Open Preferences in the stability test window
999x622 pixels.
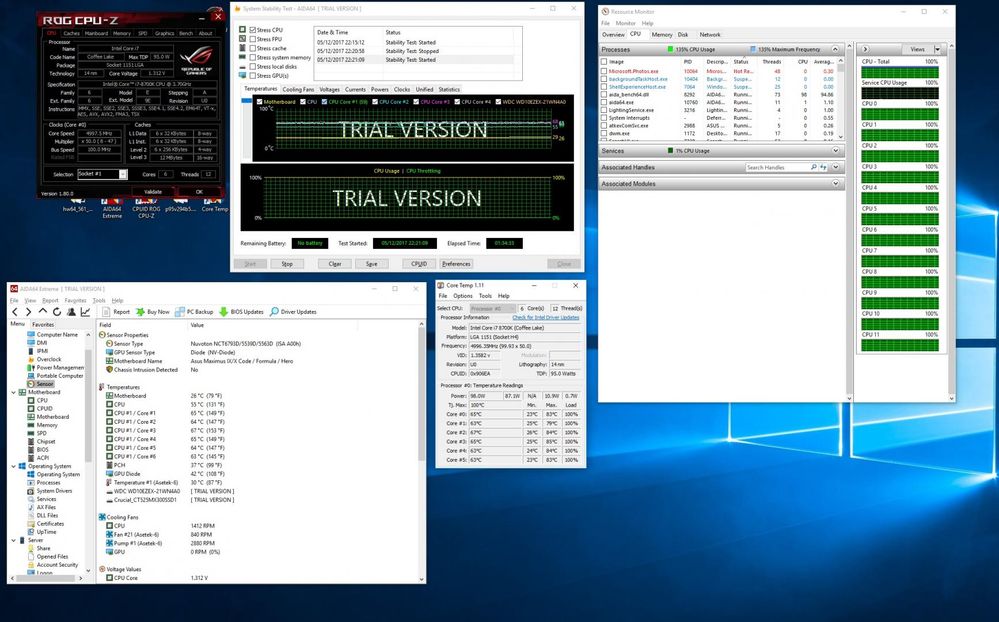(x=456, y=264)
